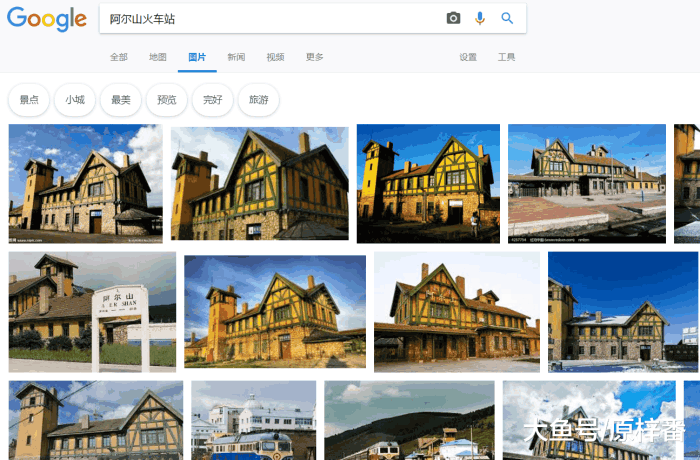Screen dimensions: 700x460
Task: Switch to the 全部 results tab
Action: coord(119,57)
